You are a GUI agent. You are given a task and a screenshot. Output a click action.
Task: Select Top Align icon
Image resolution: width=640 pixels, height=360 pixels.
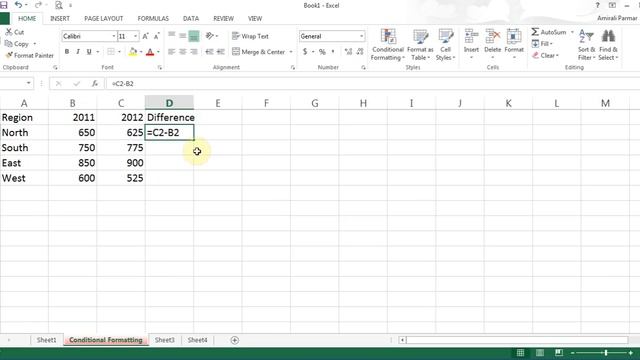click(171, 36)
